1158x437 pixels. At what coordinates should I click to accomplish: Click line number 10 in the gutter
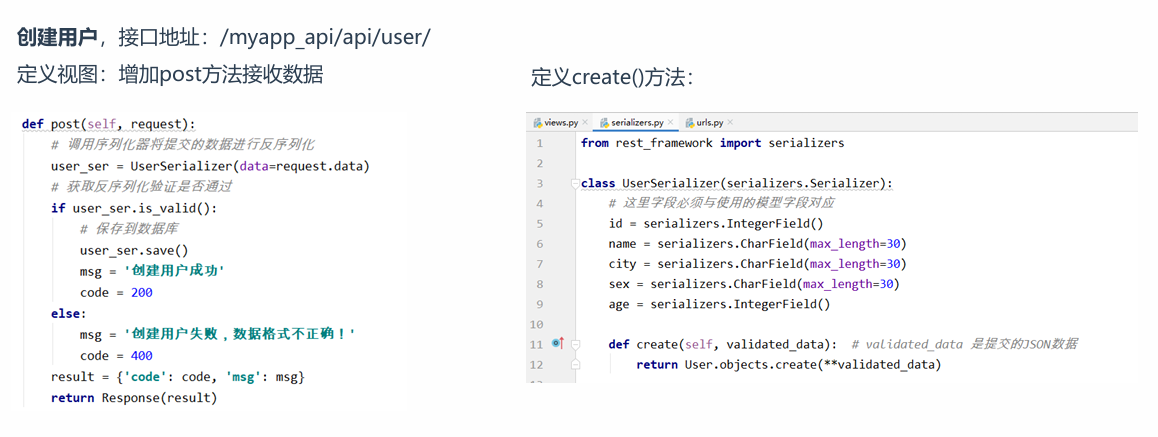pyautogui.click(x=537, y=324)
